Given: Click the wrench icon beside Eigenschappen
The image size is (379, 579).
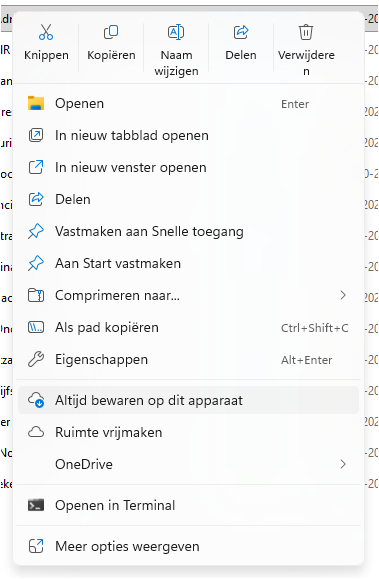Looking at the screenshot, I should point(36,359).
